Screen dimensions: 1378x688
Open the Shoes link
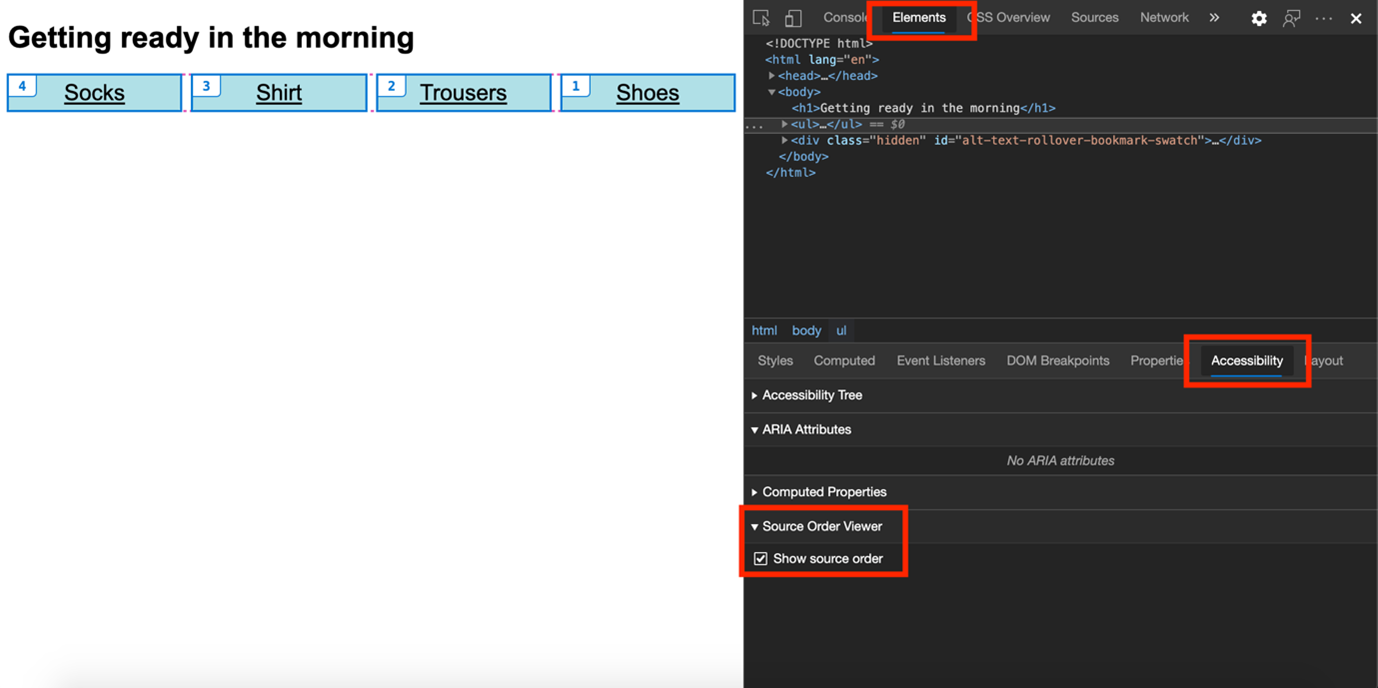pyautogui.click(x=648, y=93)
